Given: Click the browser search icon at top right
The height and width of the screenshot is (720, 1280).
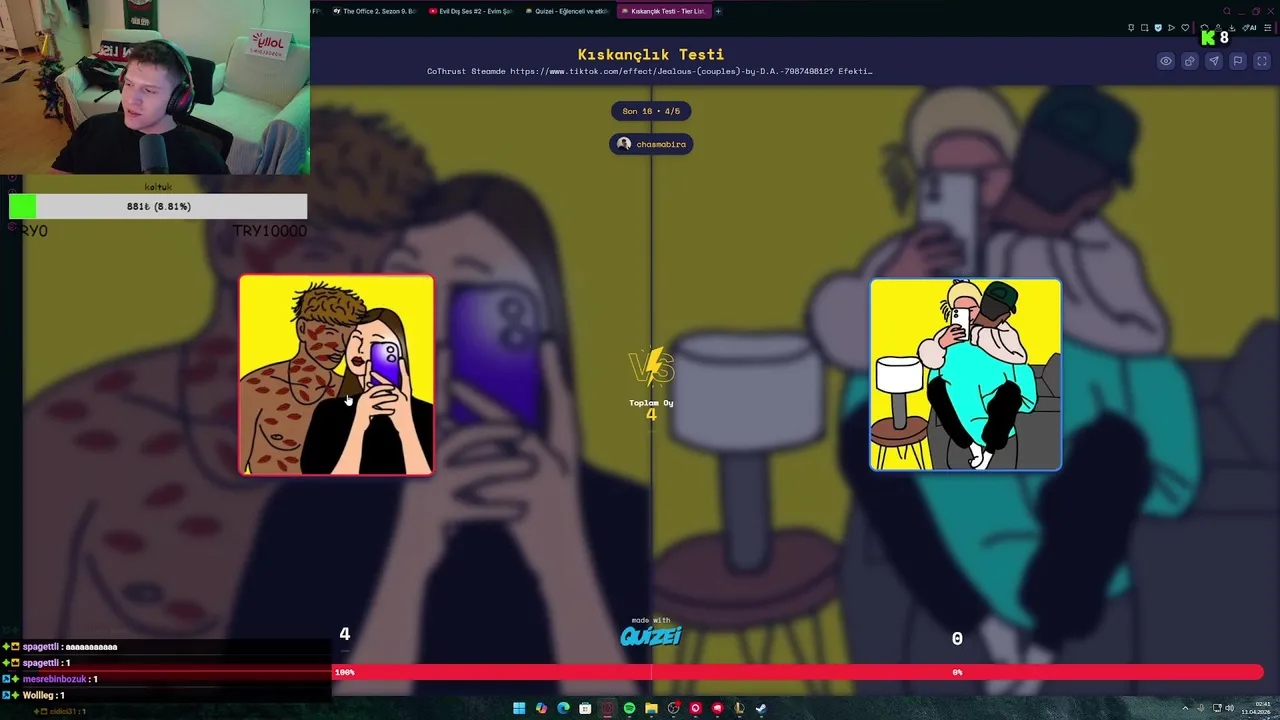Looking at the screenshot, I should point(1228,11).
